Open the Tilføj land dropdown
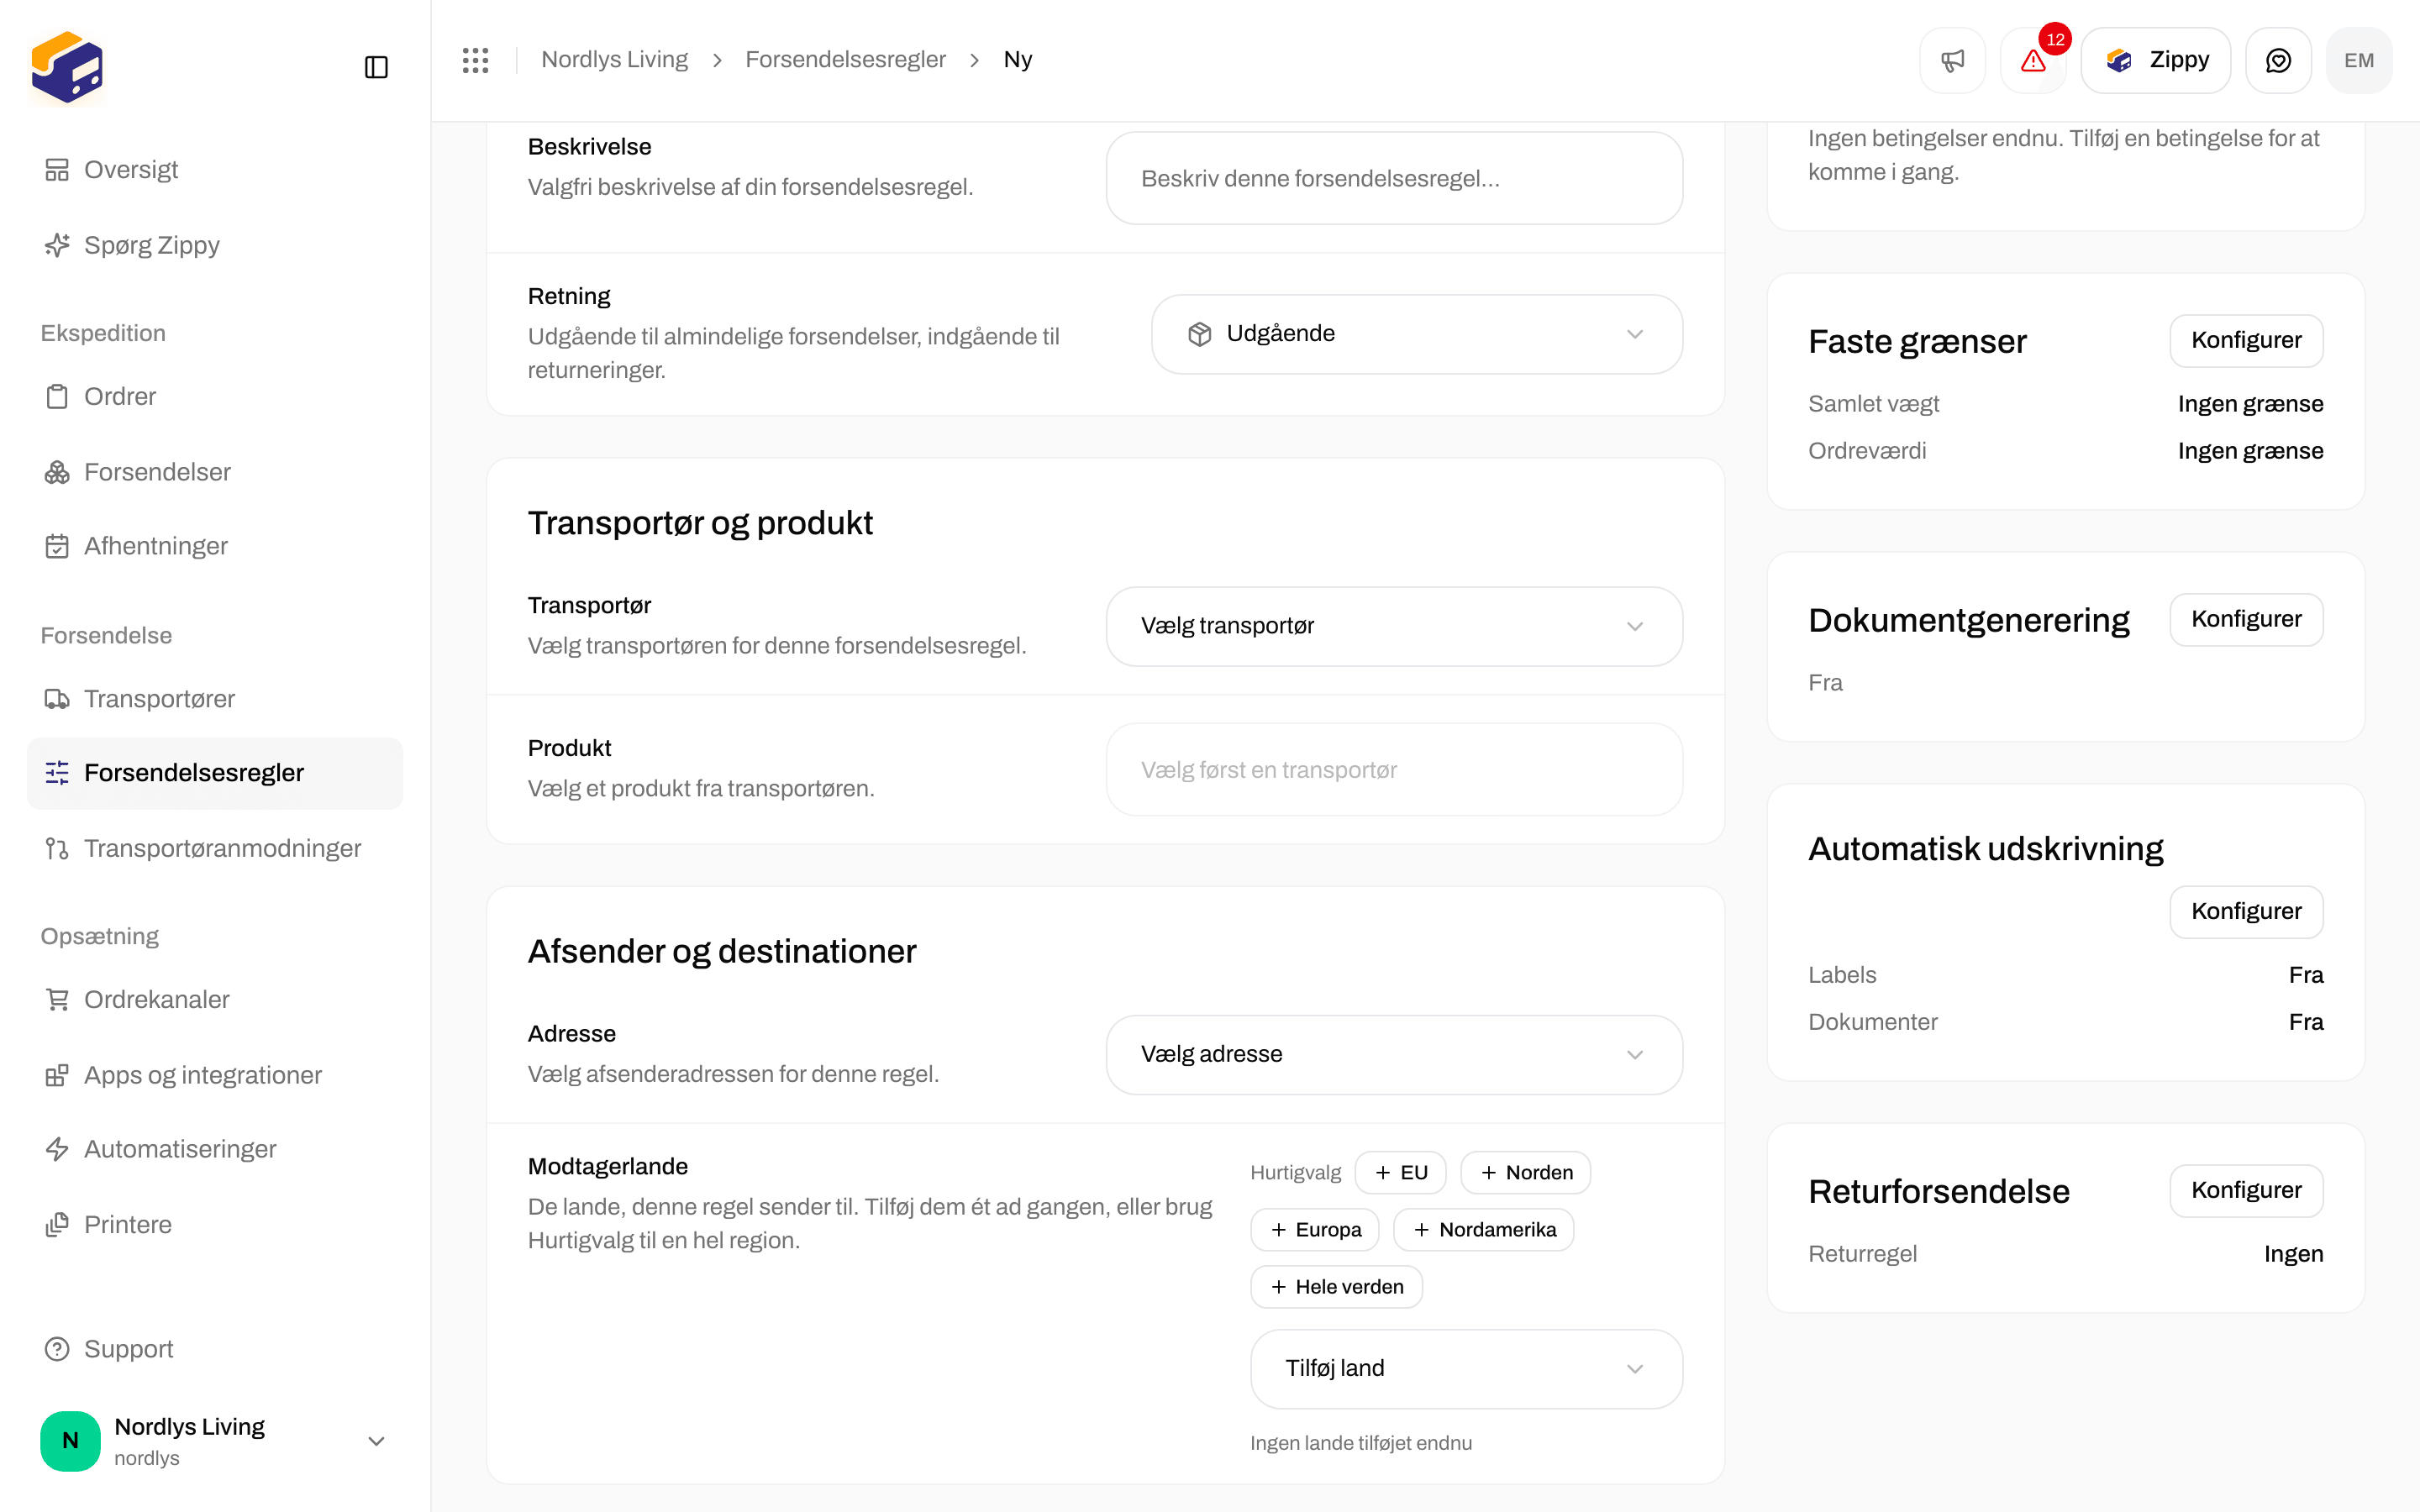2420x1512 pixels. pyautogui.click(x=1466, y=1369)
